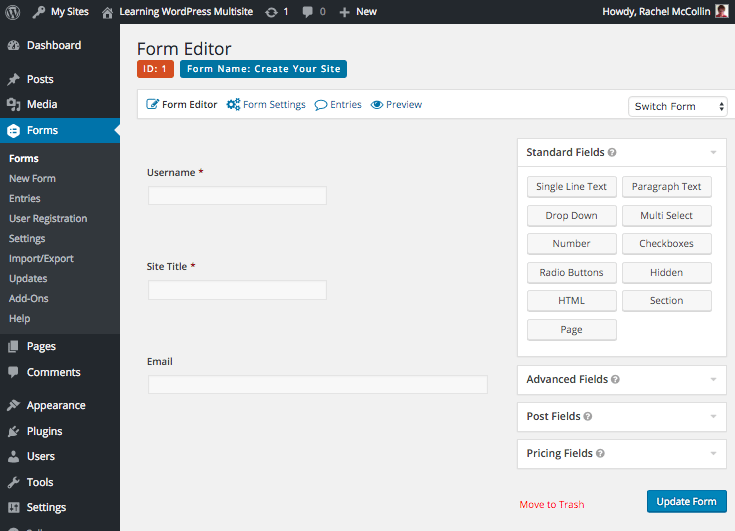
Task: Click the Advanced Fields help icon
Action: point(615,379)
